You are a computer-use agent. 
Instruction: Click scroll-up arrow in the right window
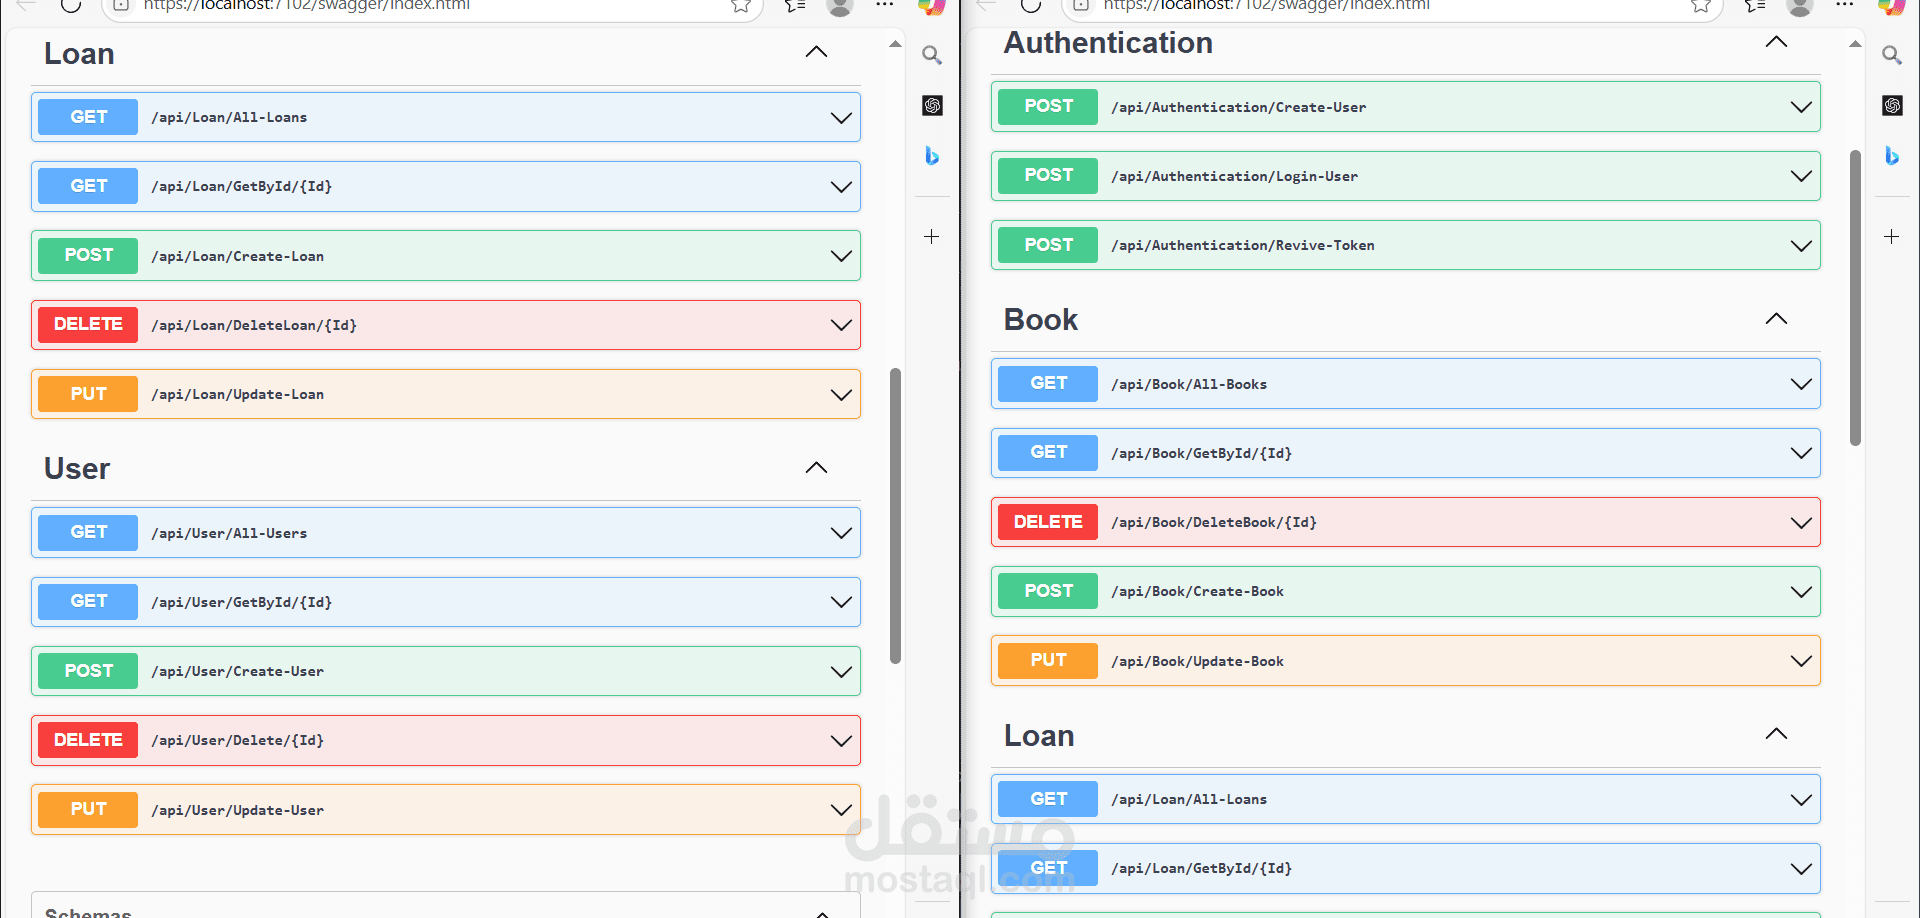pyautogui.click(x=1855, y=44)
